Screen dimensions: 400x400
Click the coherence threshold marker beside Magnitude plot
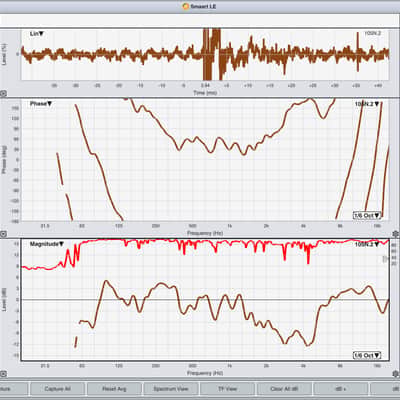pos(386,259)
